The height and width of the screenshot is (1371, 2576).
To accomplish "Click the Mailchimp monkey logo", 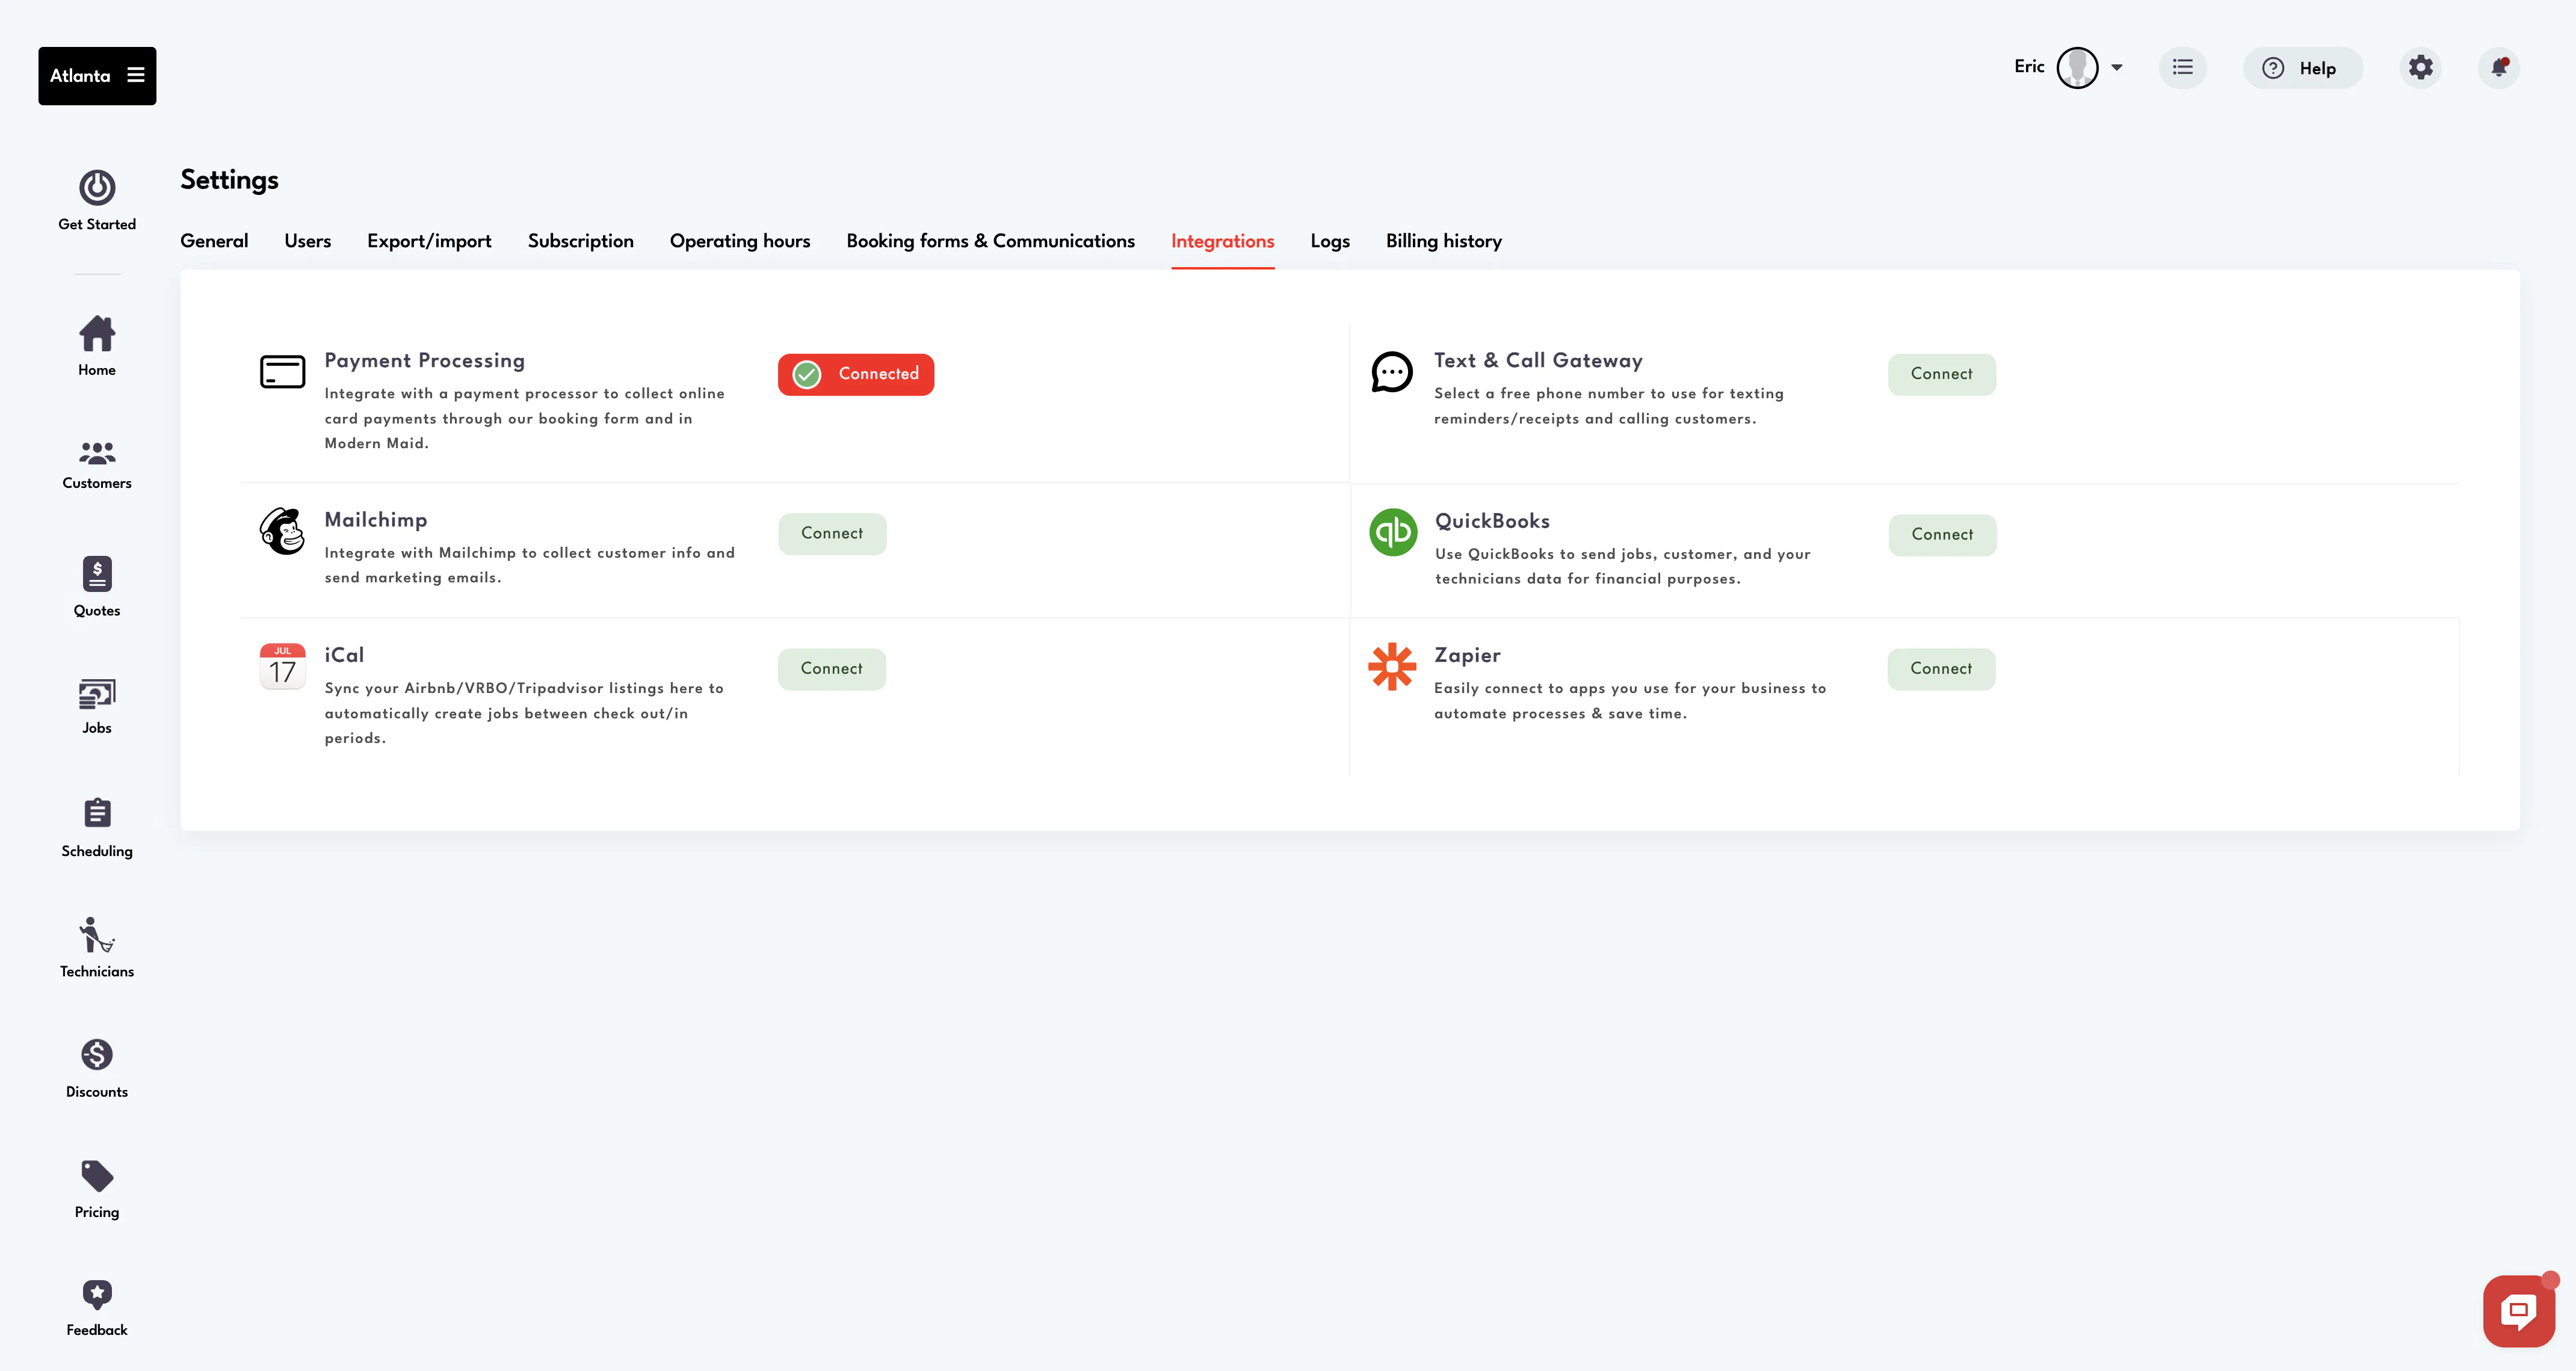I will (x=283, y=530).
